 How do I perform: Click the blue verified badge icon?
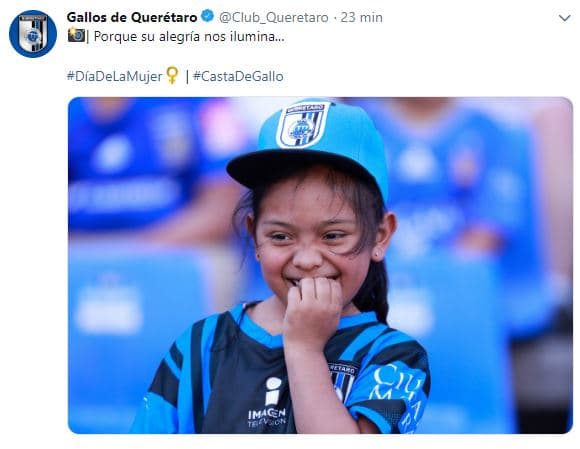pyautogui.click(x=208, y=17)
